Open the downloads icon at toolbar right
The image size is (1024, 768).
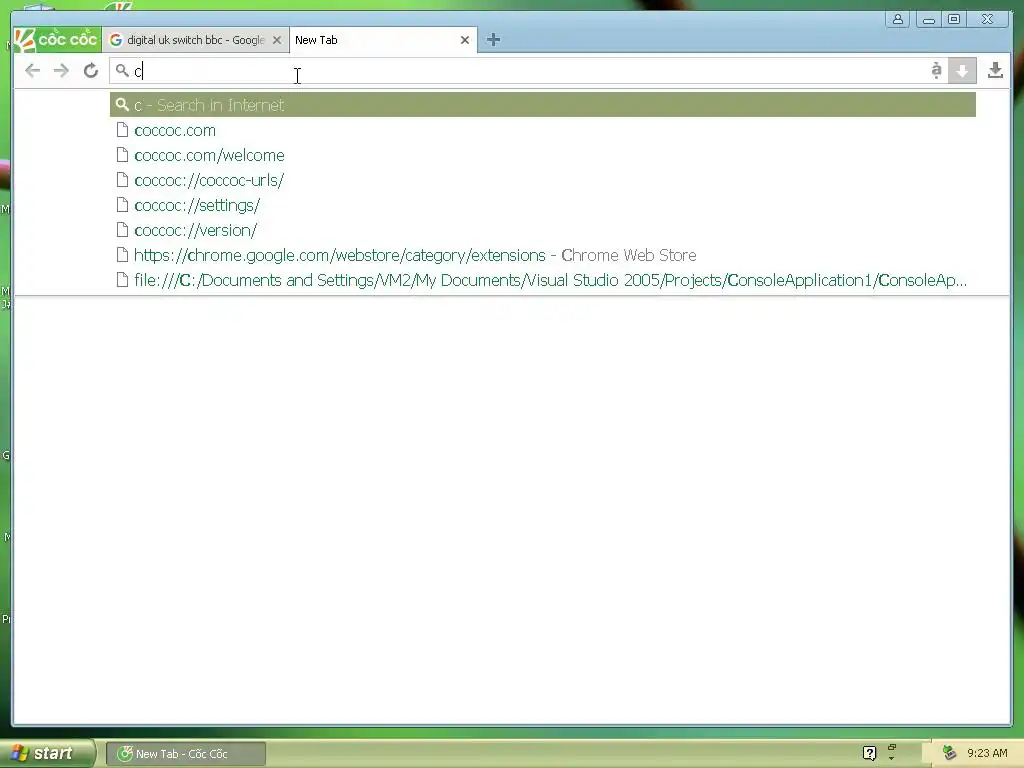tap(995, 71)
